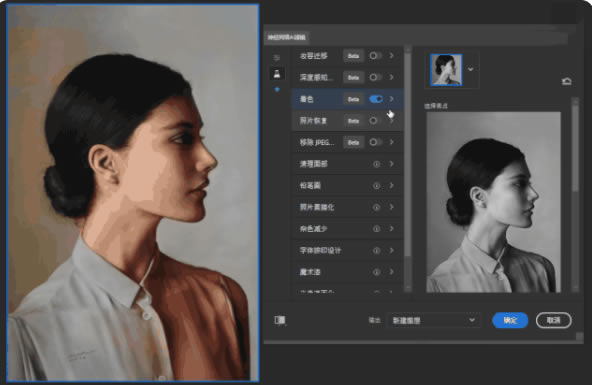The height and width of the screenshot is (385, 592).
Task: Expand the 杂色减少 row chevron
Action: coord(392,229)
